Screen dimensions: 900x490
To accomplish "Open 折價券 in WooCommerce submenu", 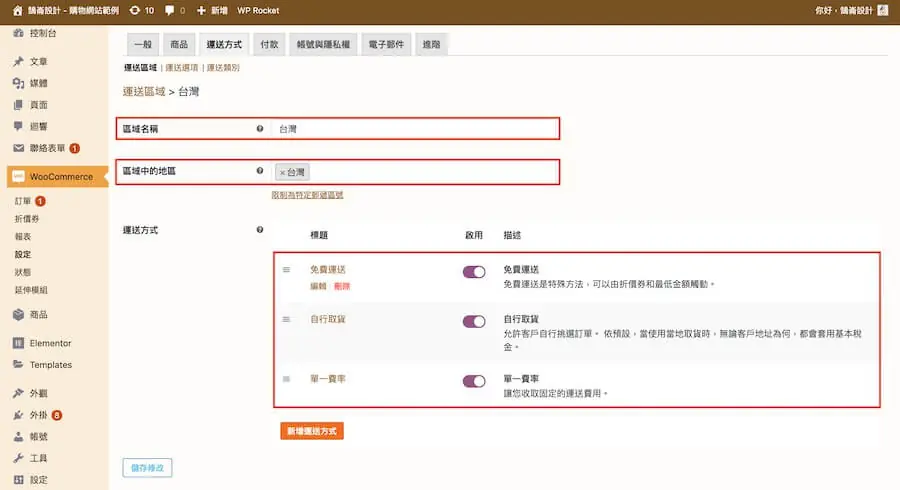I will pos(27,219).
